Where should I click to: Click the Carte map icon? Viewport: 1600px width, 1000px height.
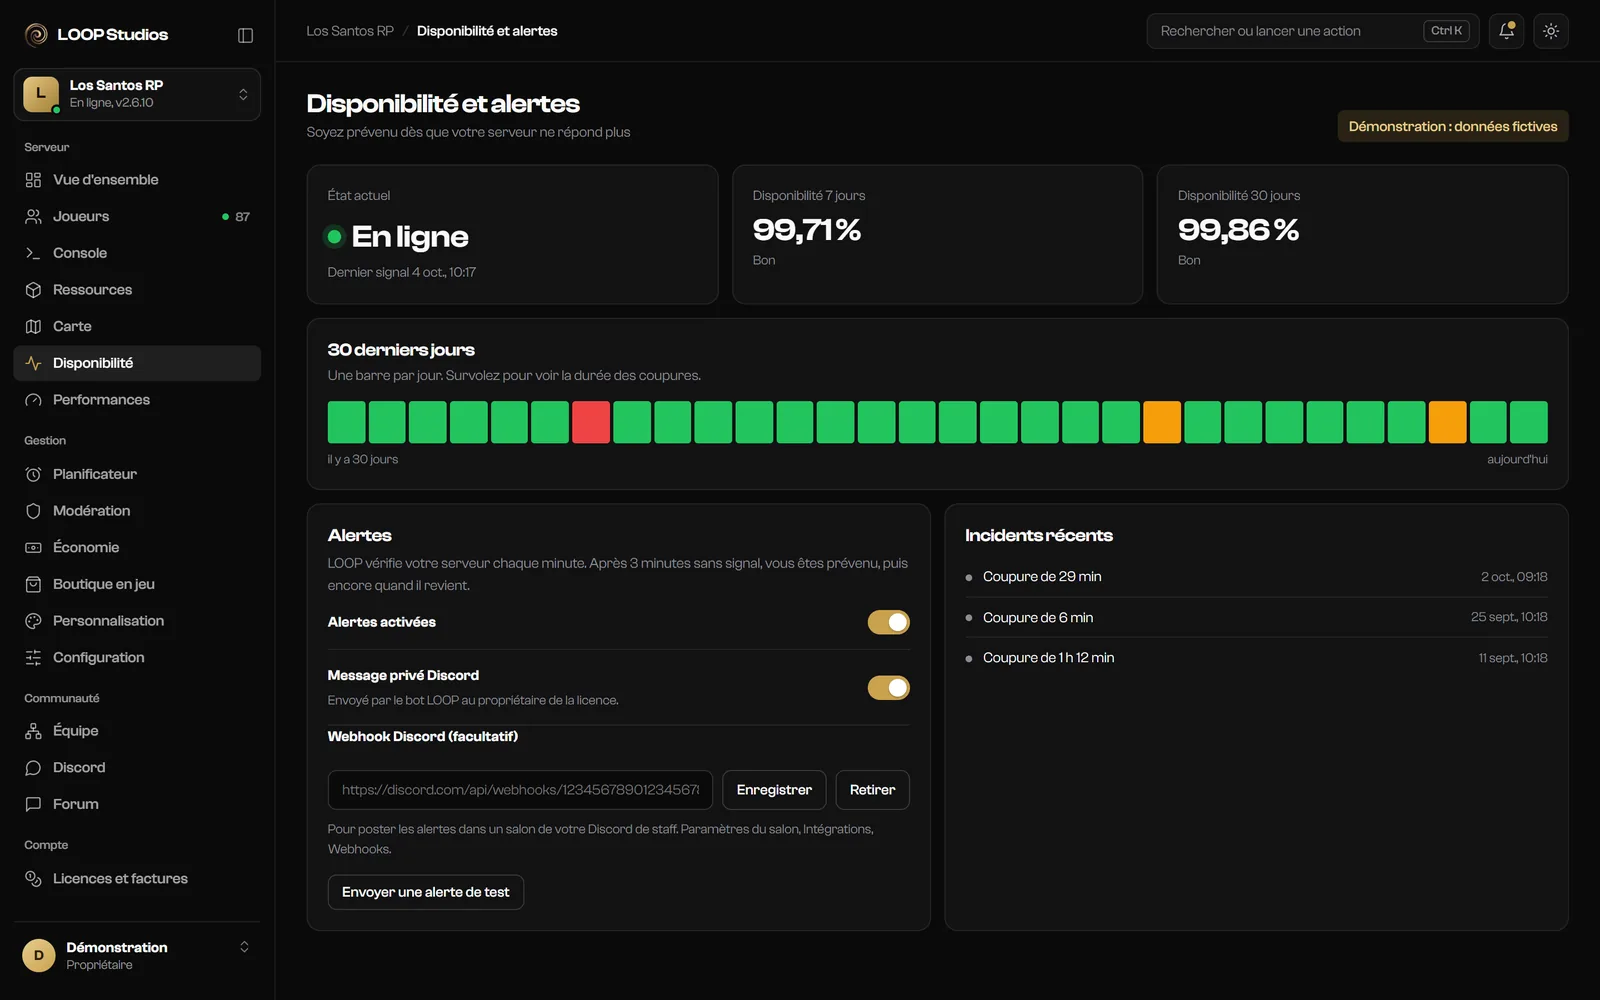pyautogui.click(x=33, y=326)
